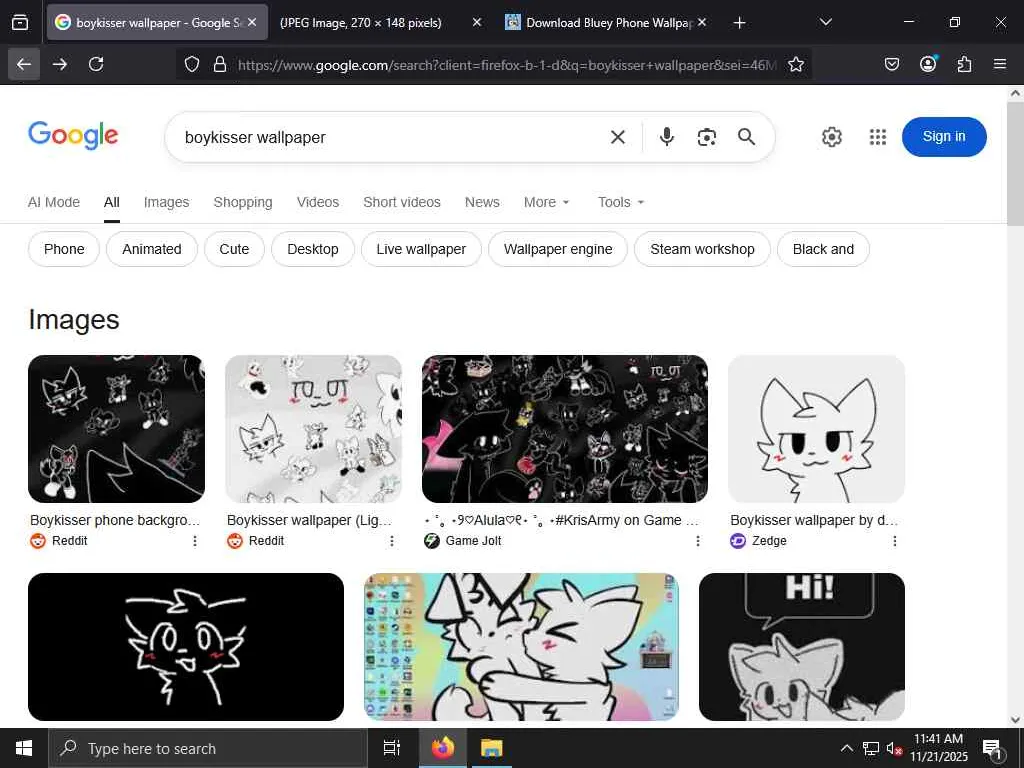Filter results with the Cute chip
This screenshot has height=768, width=1024.
234,249
